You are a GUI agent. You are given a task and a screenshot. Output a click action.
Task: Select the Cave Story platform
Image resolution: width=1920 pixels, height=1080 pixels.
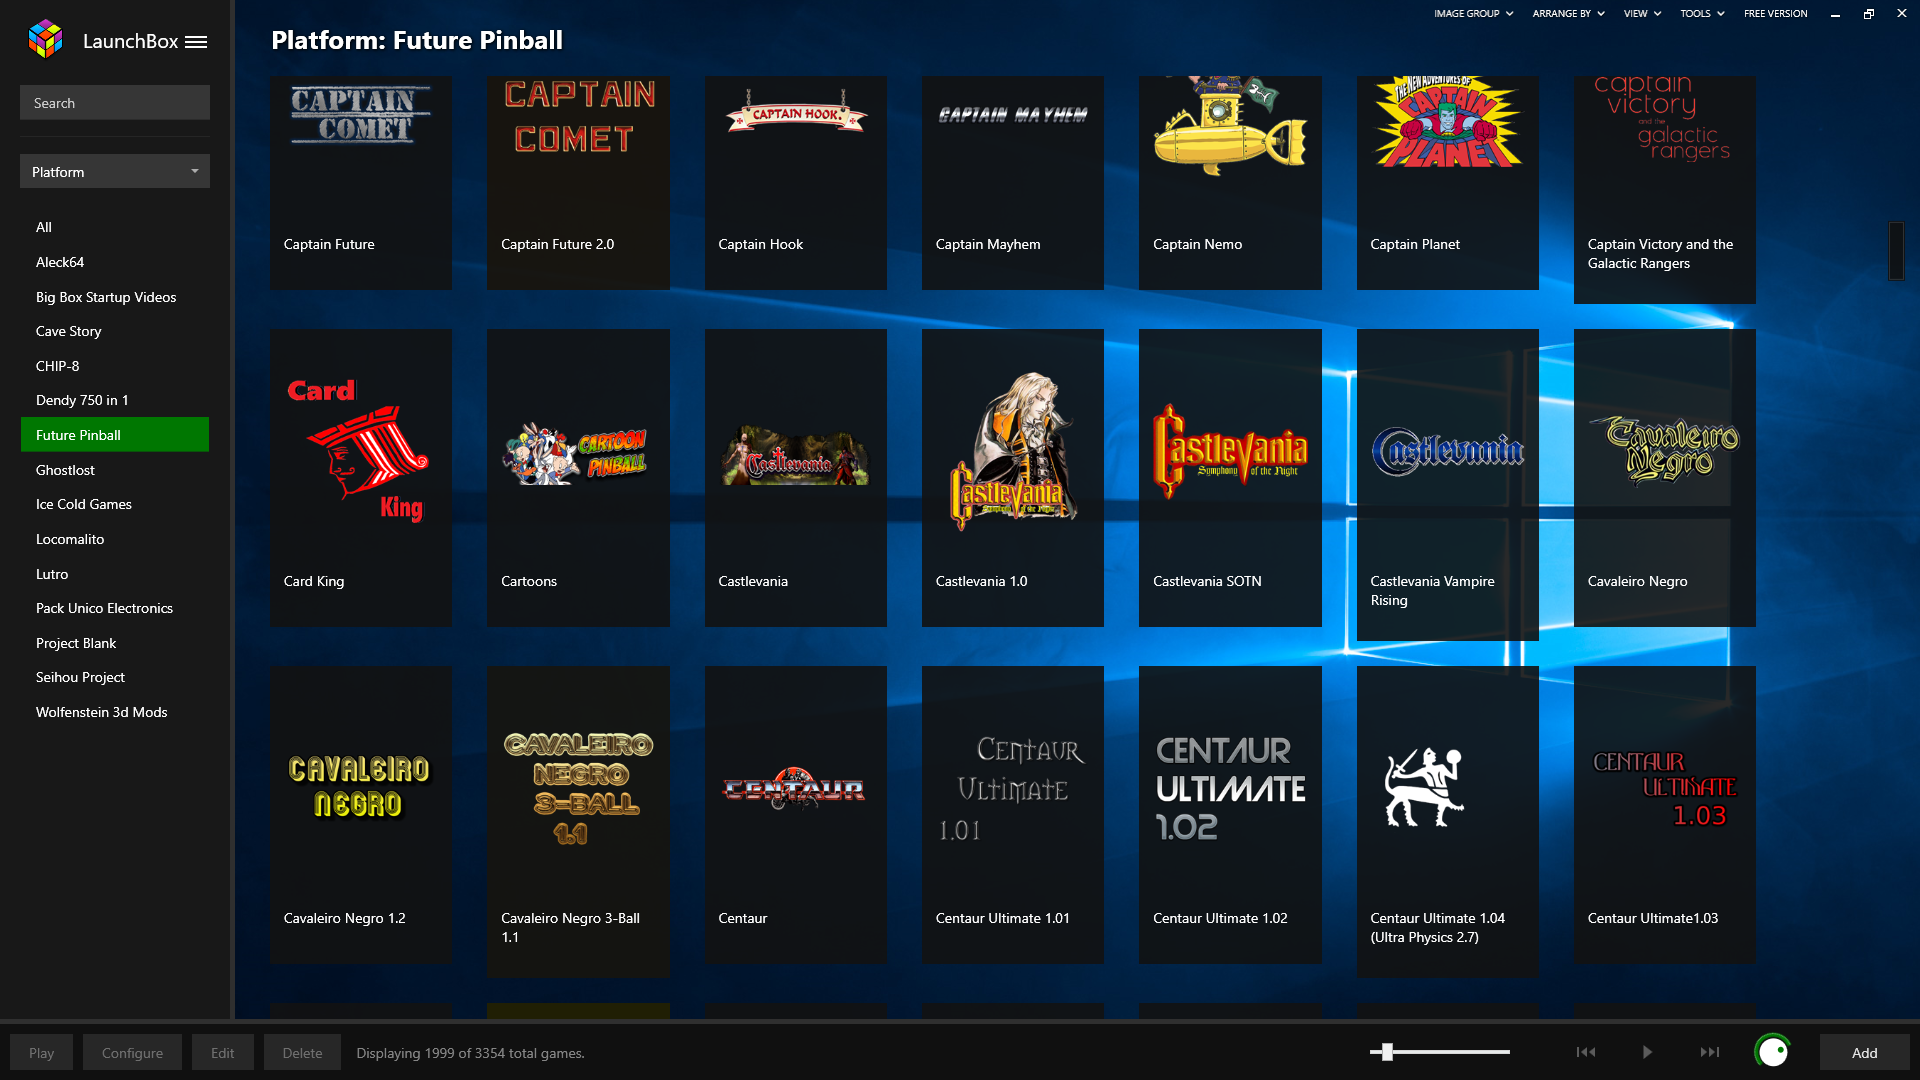pyautogui.click(x=115, y=331)
